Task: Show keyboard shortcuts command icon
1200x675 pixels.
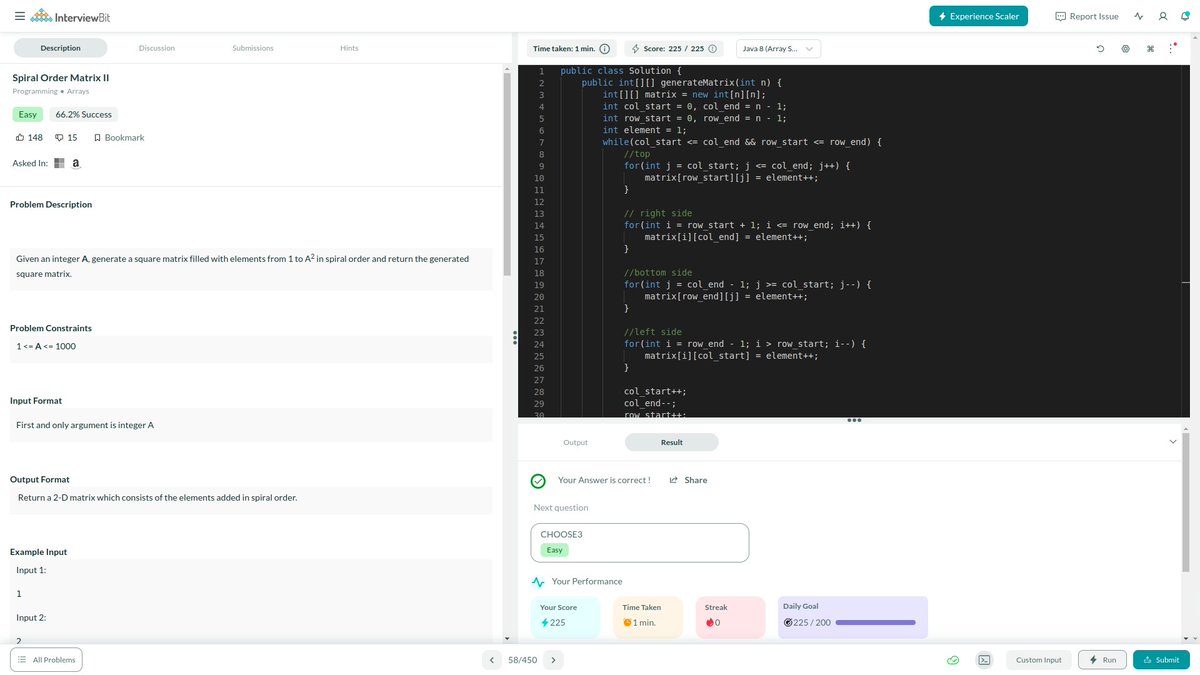Action: (x=1151, y=48)
